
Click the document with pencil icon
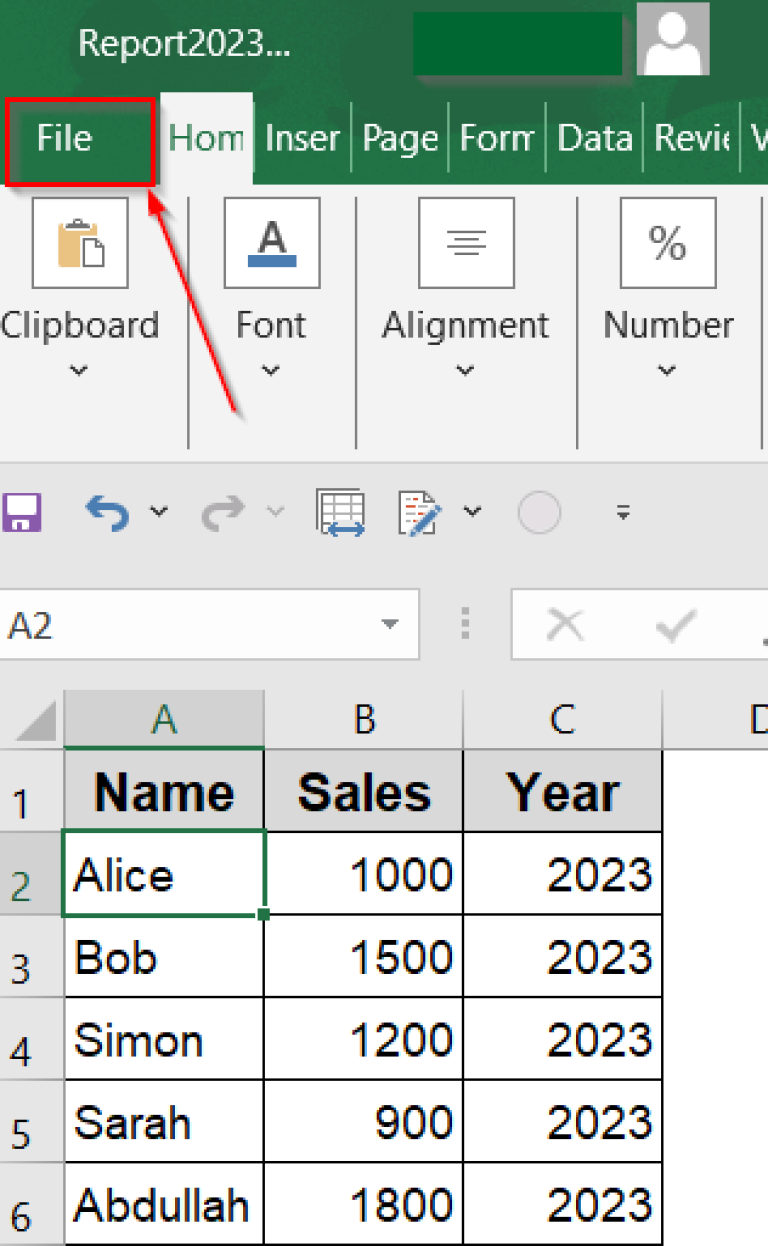420,513
